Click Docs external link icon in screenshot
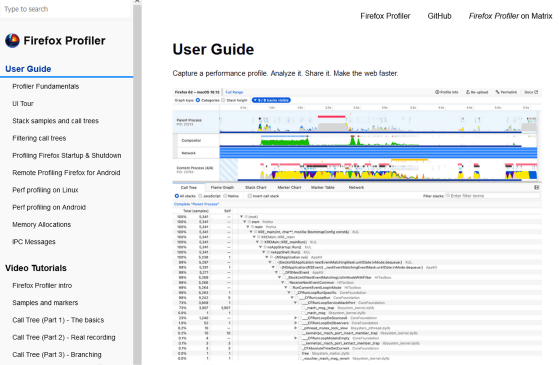Screen dimensions: 560x365 coord(536,92)
